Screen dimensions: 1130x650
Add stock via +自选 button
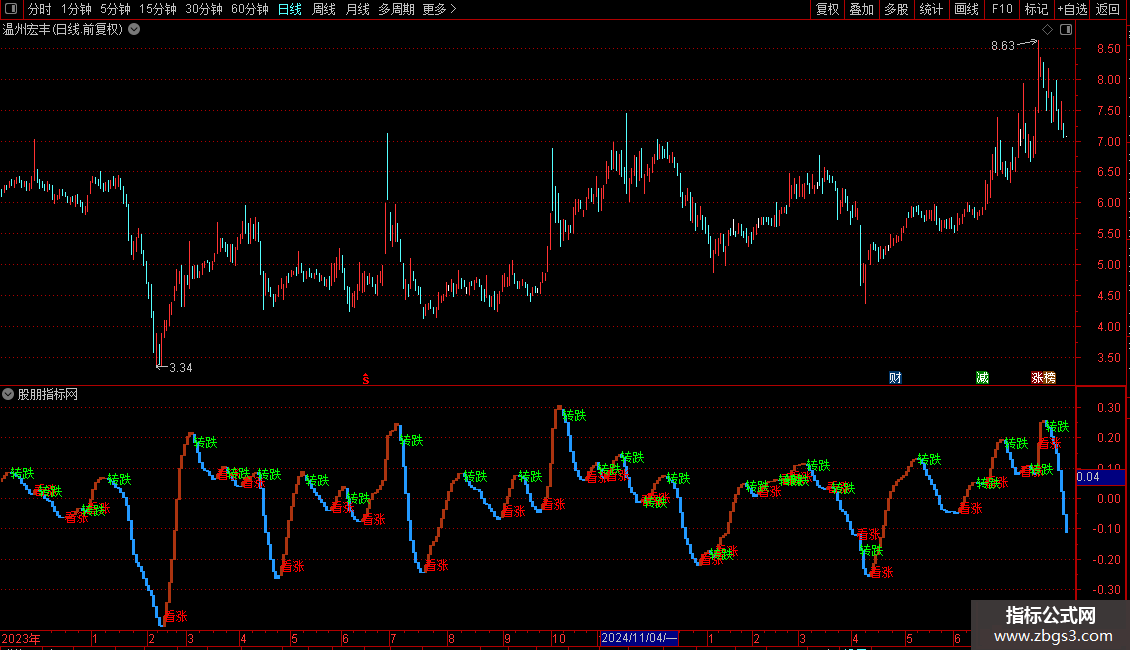pos(1072,9)
